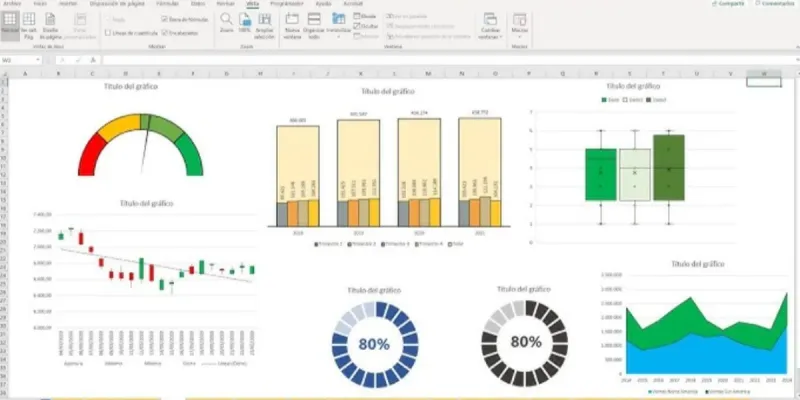The image size is (800, 400).
Task: Expand the Inmovilizar panes dropdown
Action: pyautogui.click(x=338, y=24)
